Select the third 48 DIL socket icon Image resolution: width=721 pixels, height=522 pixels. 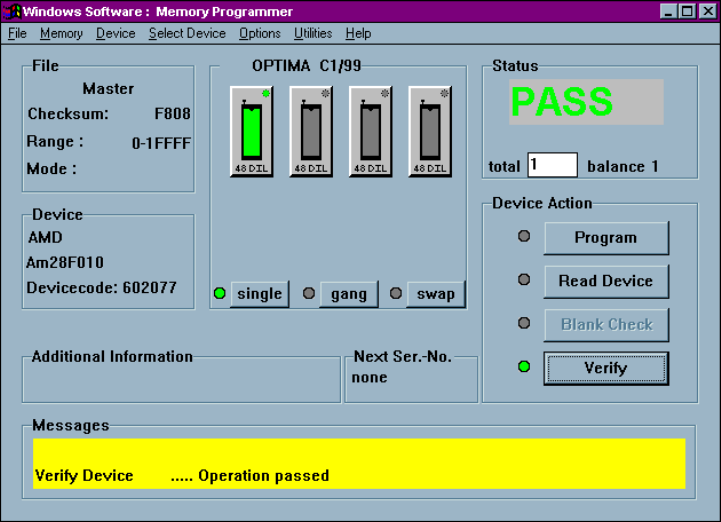(x=370, y=131)
